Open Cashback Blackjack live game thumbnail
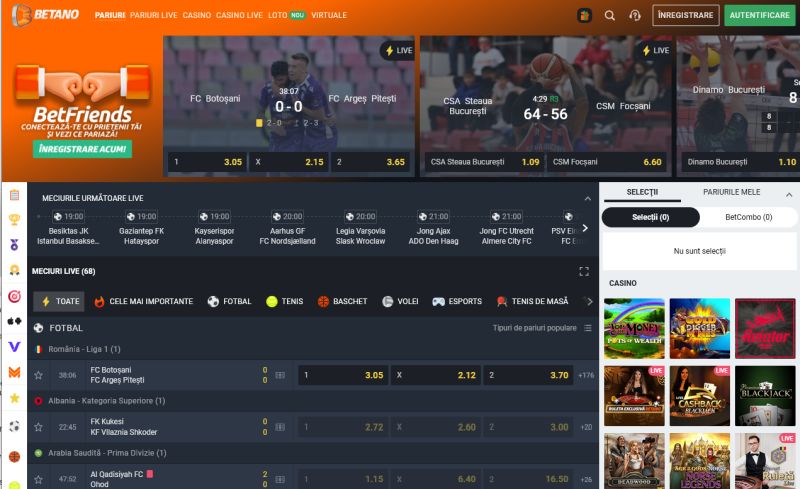The width and height of the screenshot is (800, 489). tap(699, 396)
